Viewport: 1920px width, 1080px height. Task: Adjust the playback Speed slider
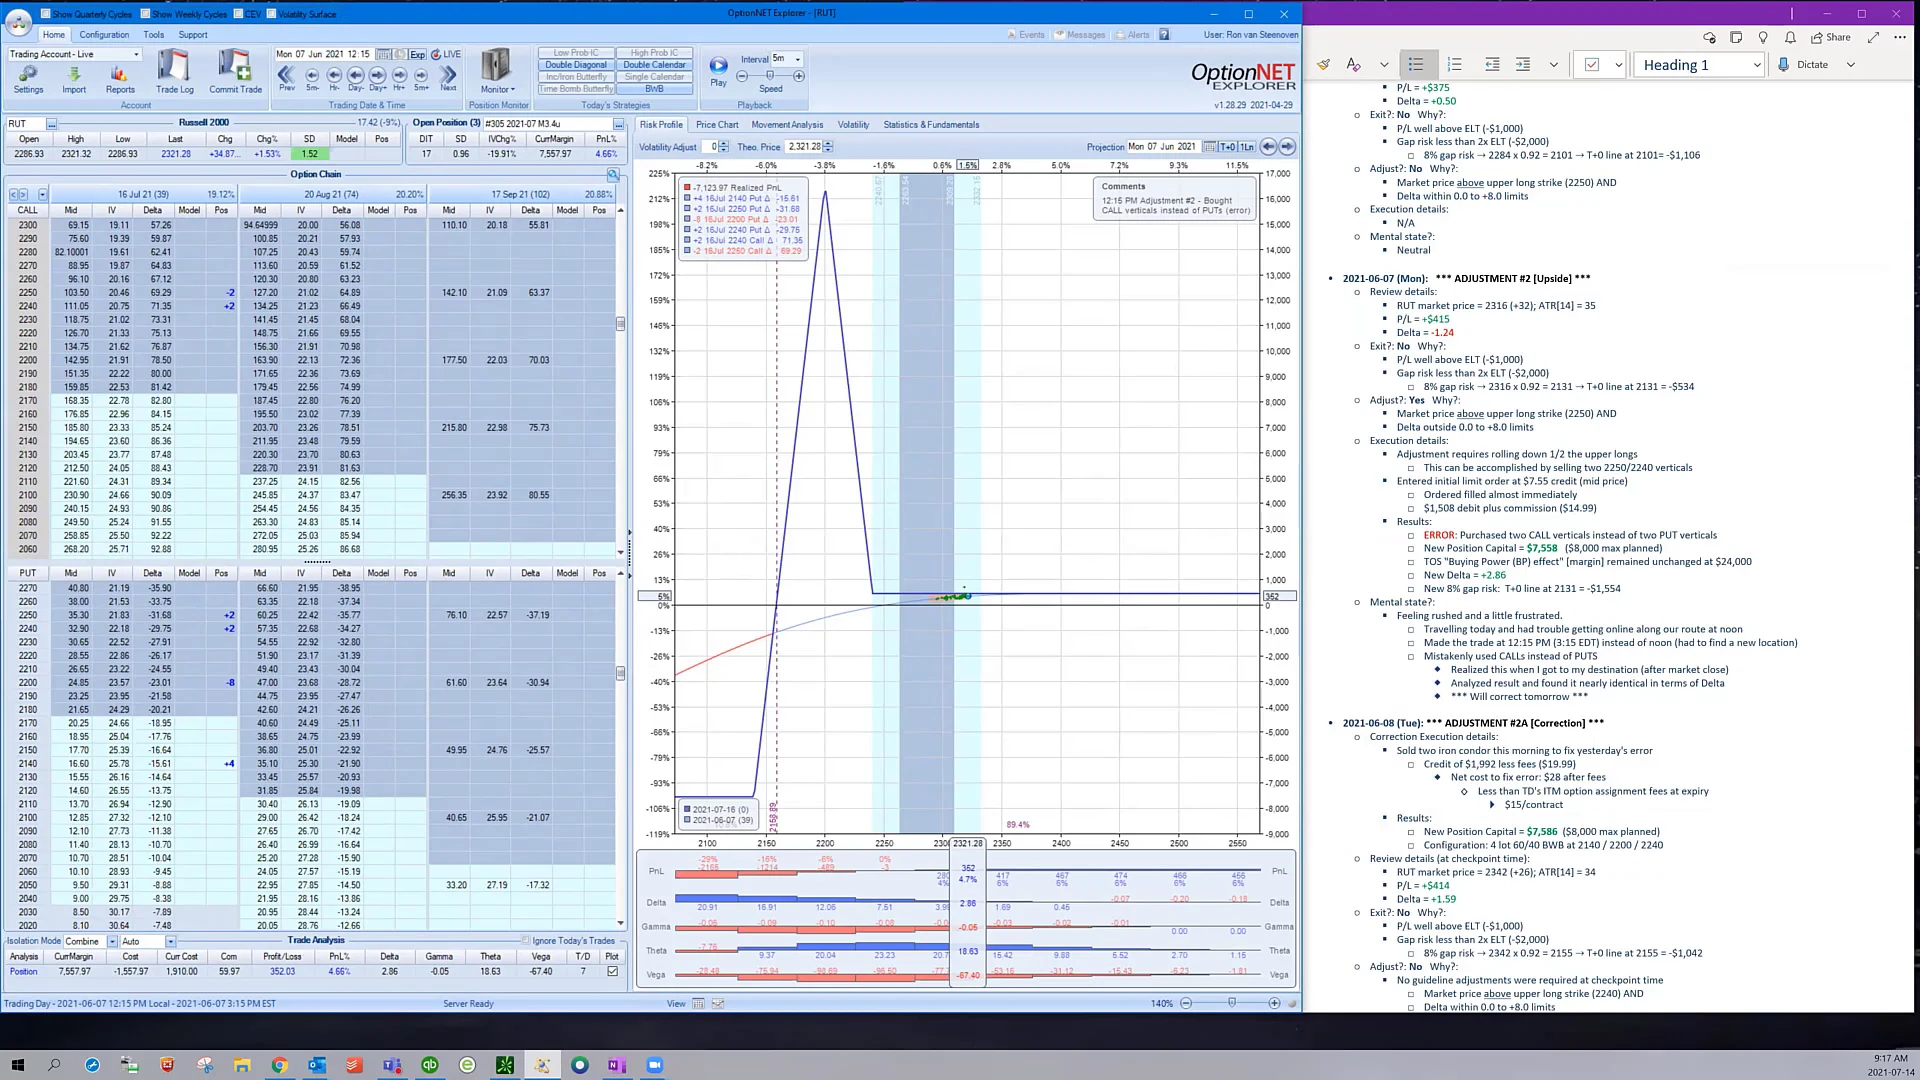[770, 76]
